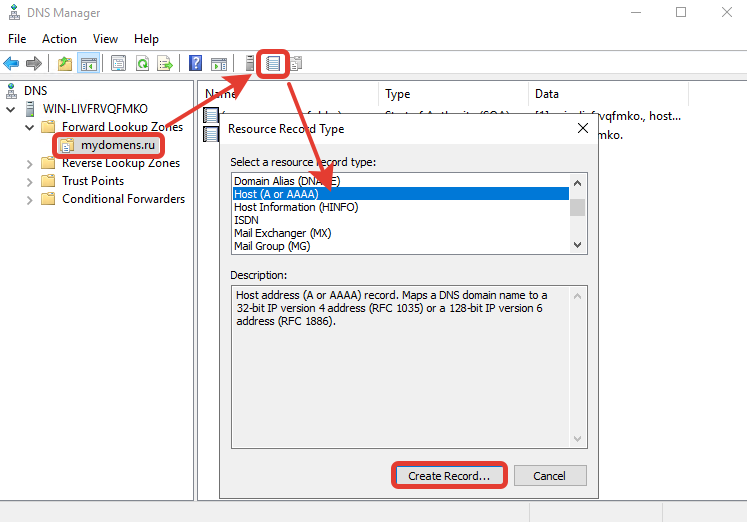Select Domain Alias (DNAME) record type
This screenshot has width=747, height=522.
401,181
